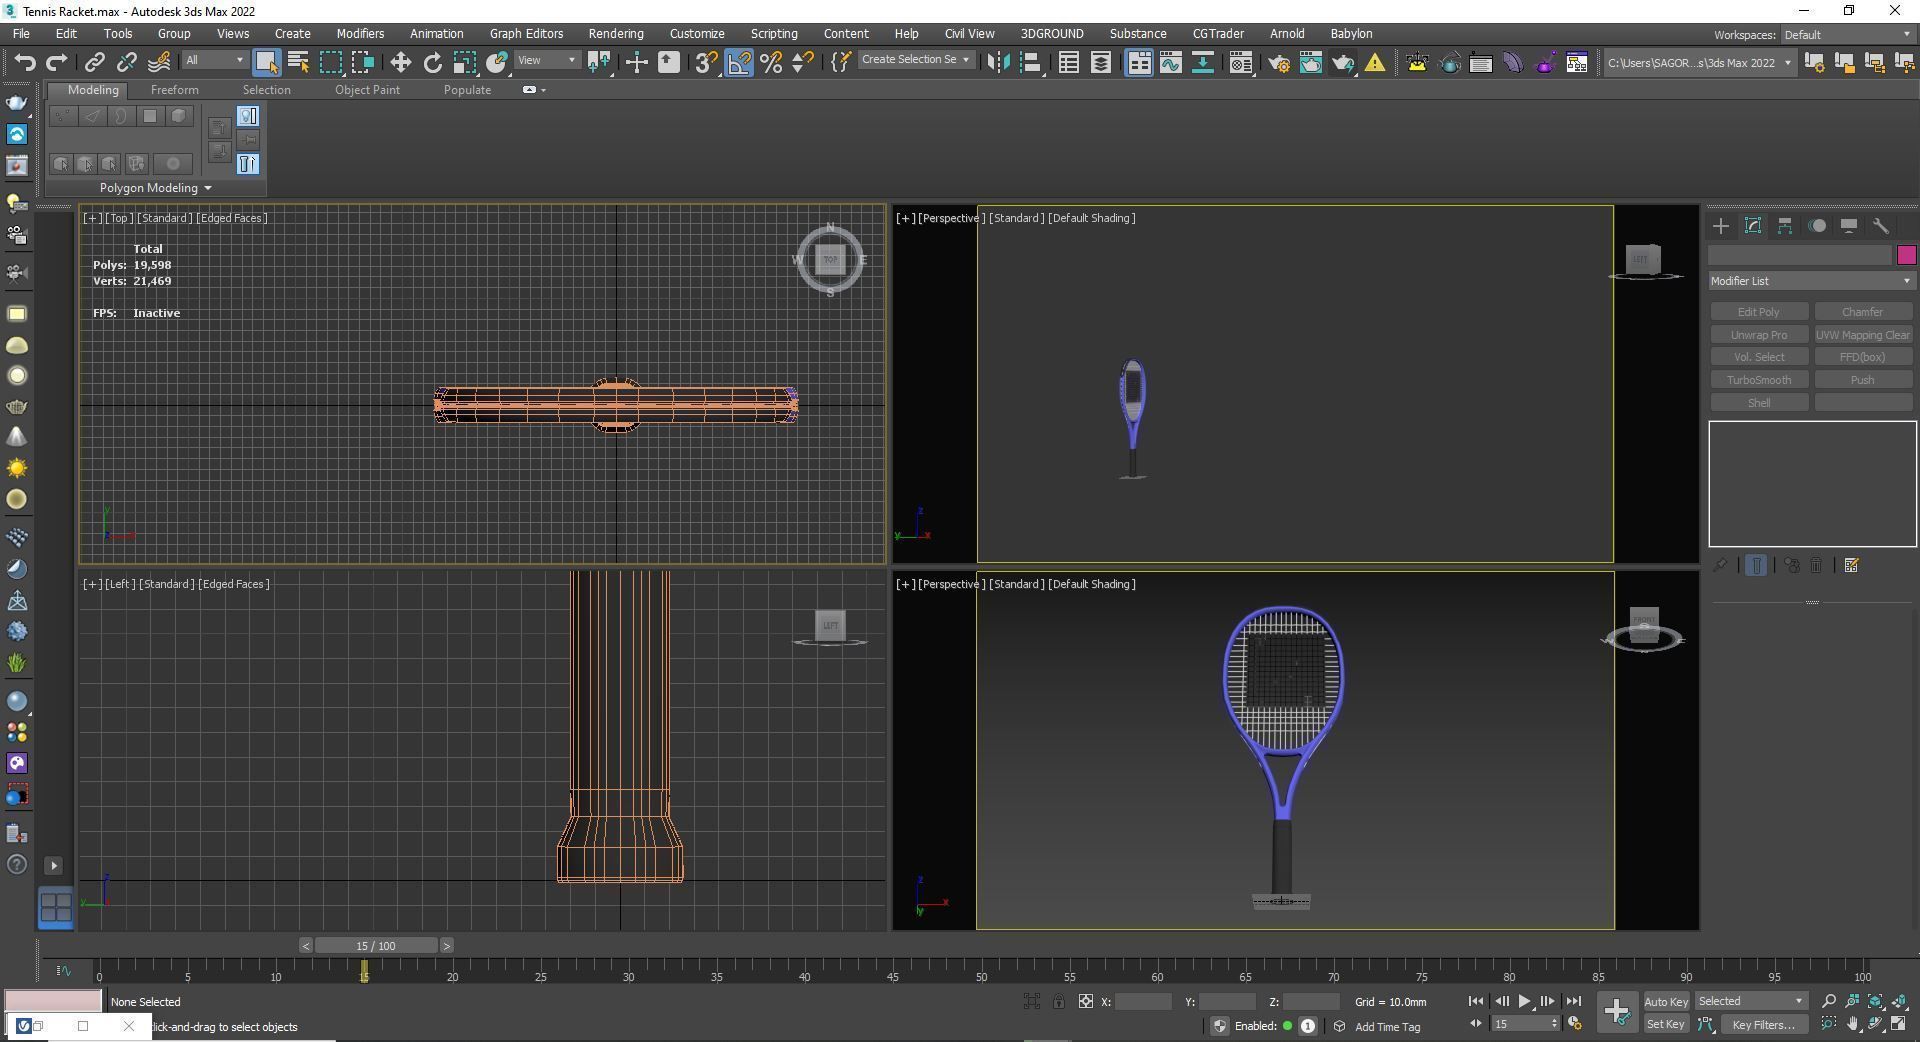
Task: Toggle Window/Crossing selection mode
Action: click(362, 62)
